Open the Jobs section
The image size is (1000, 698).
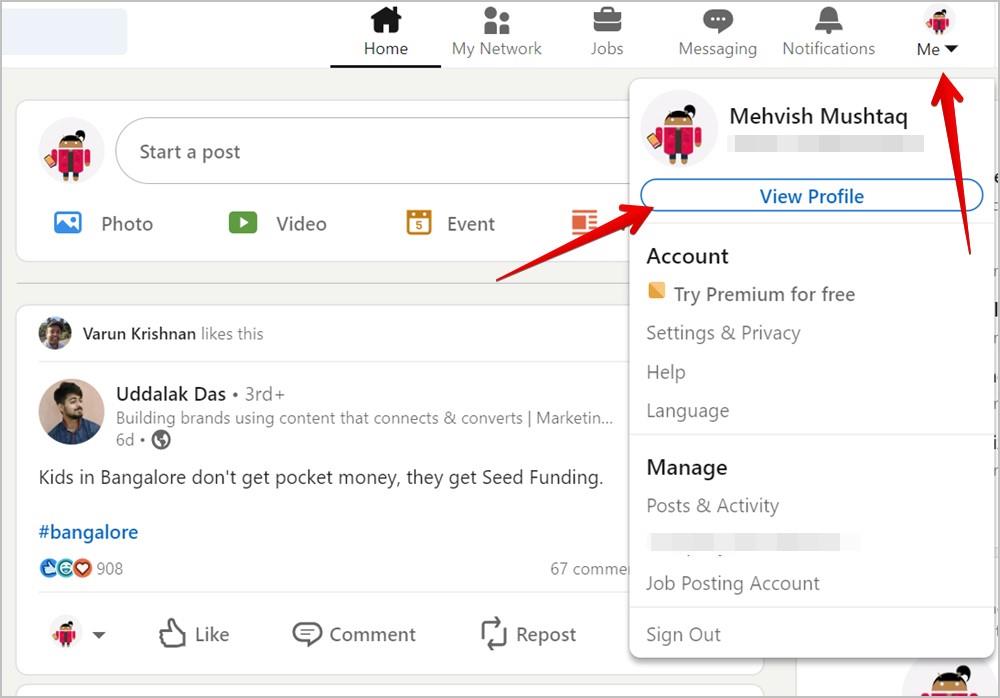pyautogui.click(x=607, y=33)
